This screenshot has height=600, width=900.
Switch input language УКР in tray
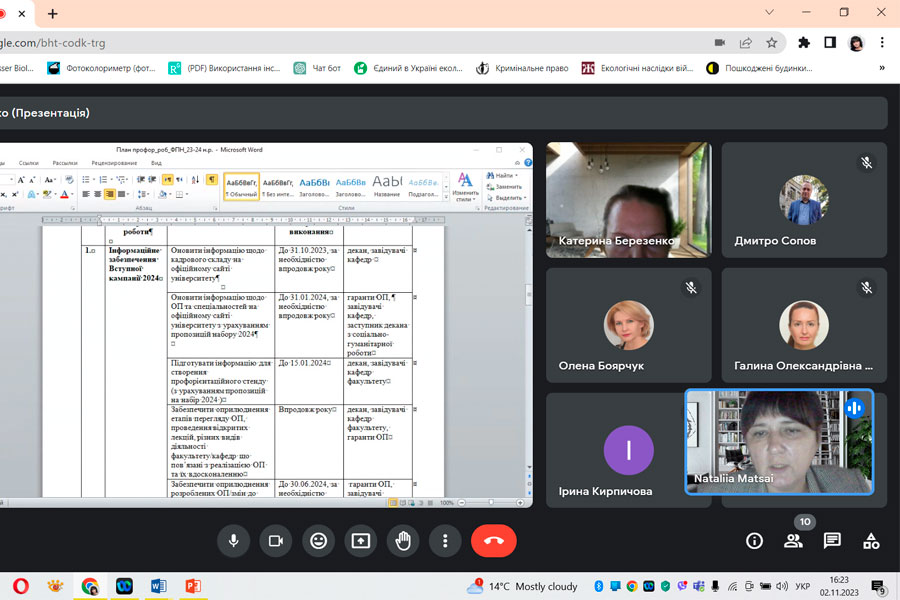pos(802,586)
